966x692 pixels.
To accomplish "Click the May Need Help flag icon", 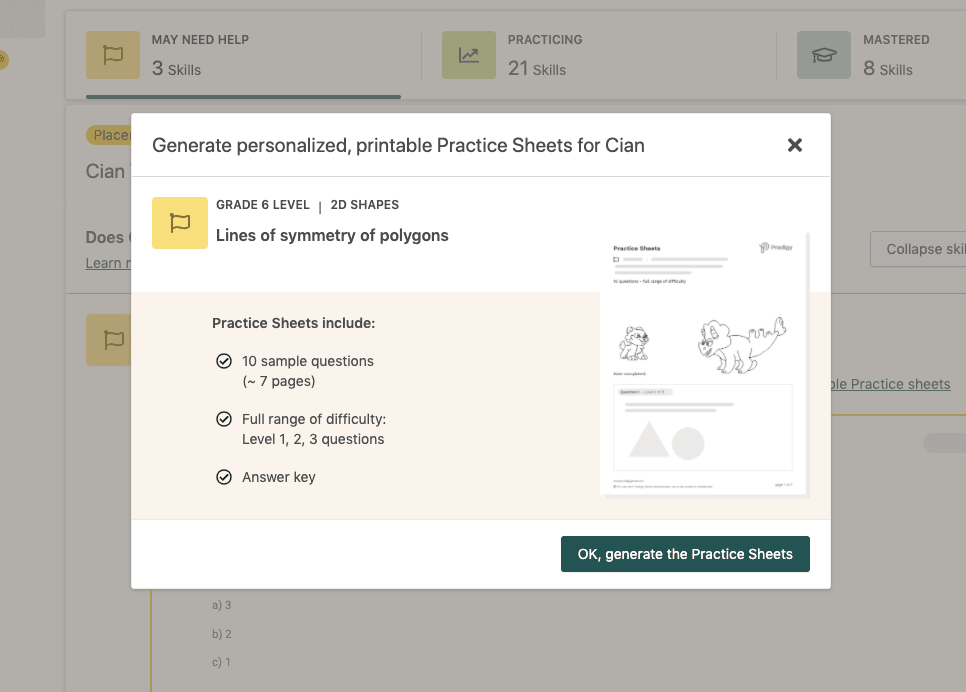I will pos(113,55).
